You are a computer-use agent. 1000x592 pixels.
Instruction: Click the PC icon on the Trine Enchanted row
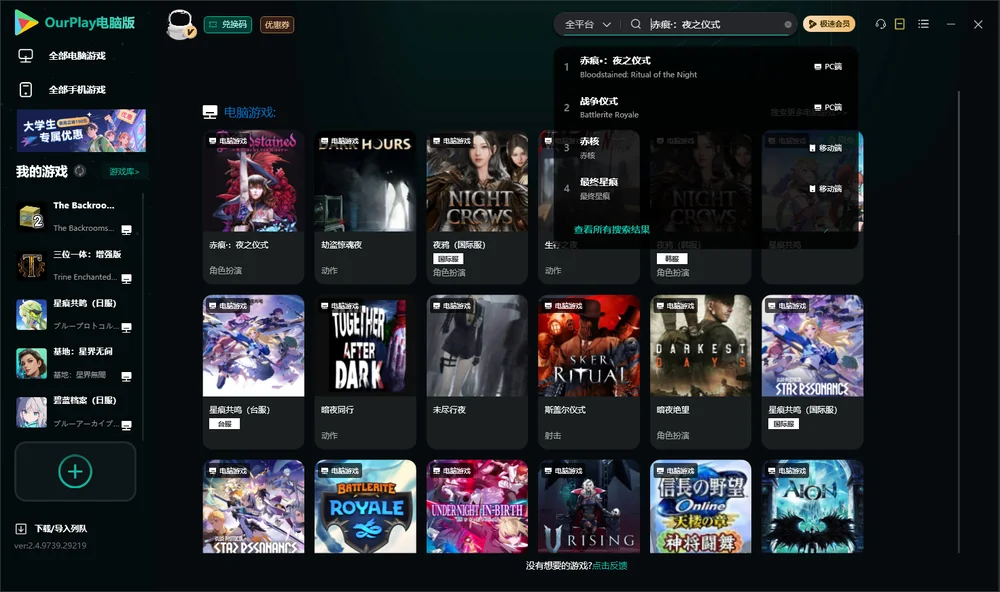tap(126, 279)
